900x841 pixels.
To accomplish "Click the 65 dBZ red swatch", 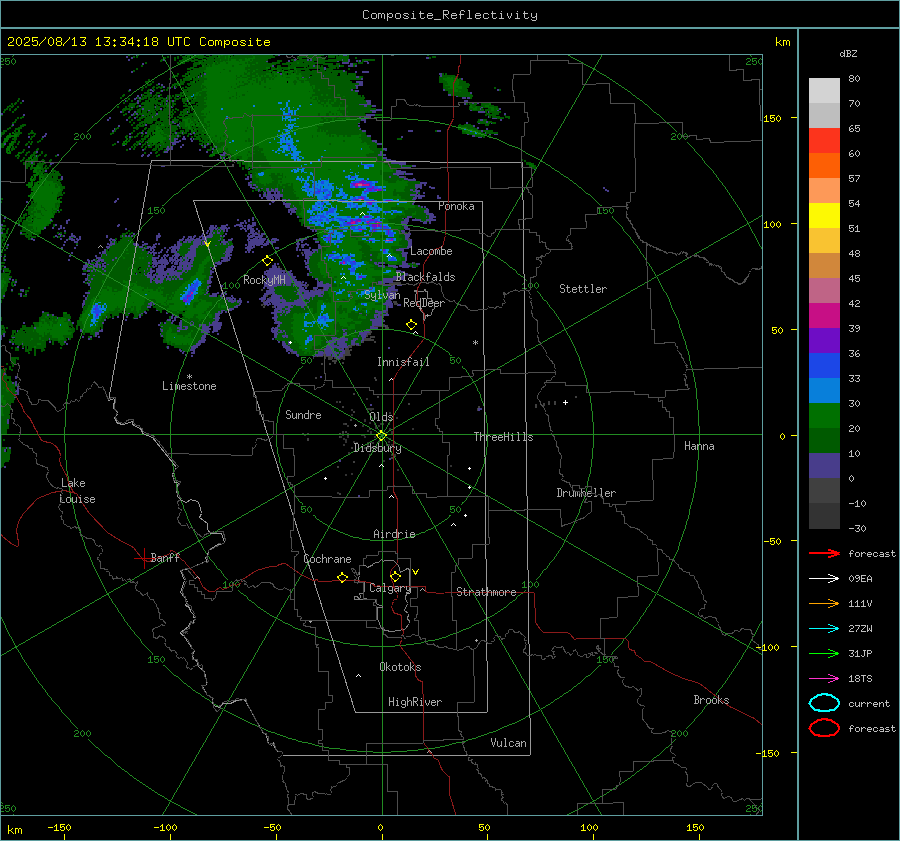I will [824, 140].
